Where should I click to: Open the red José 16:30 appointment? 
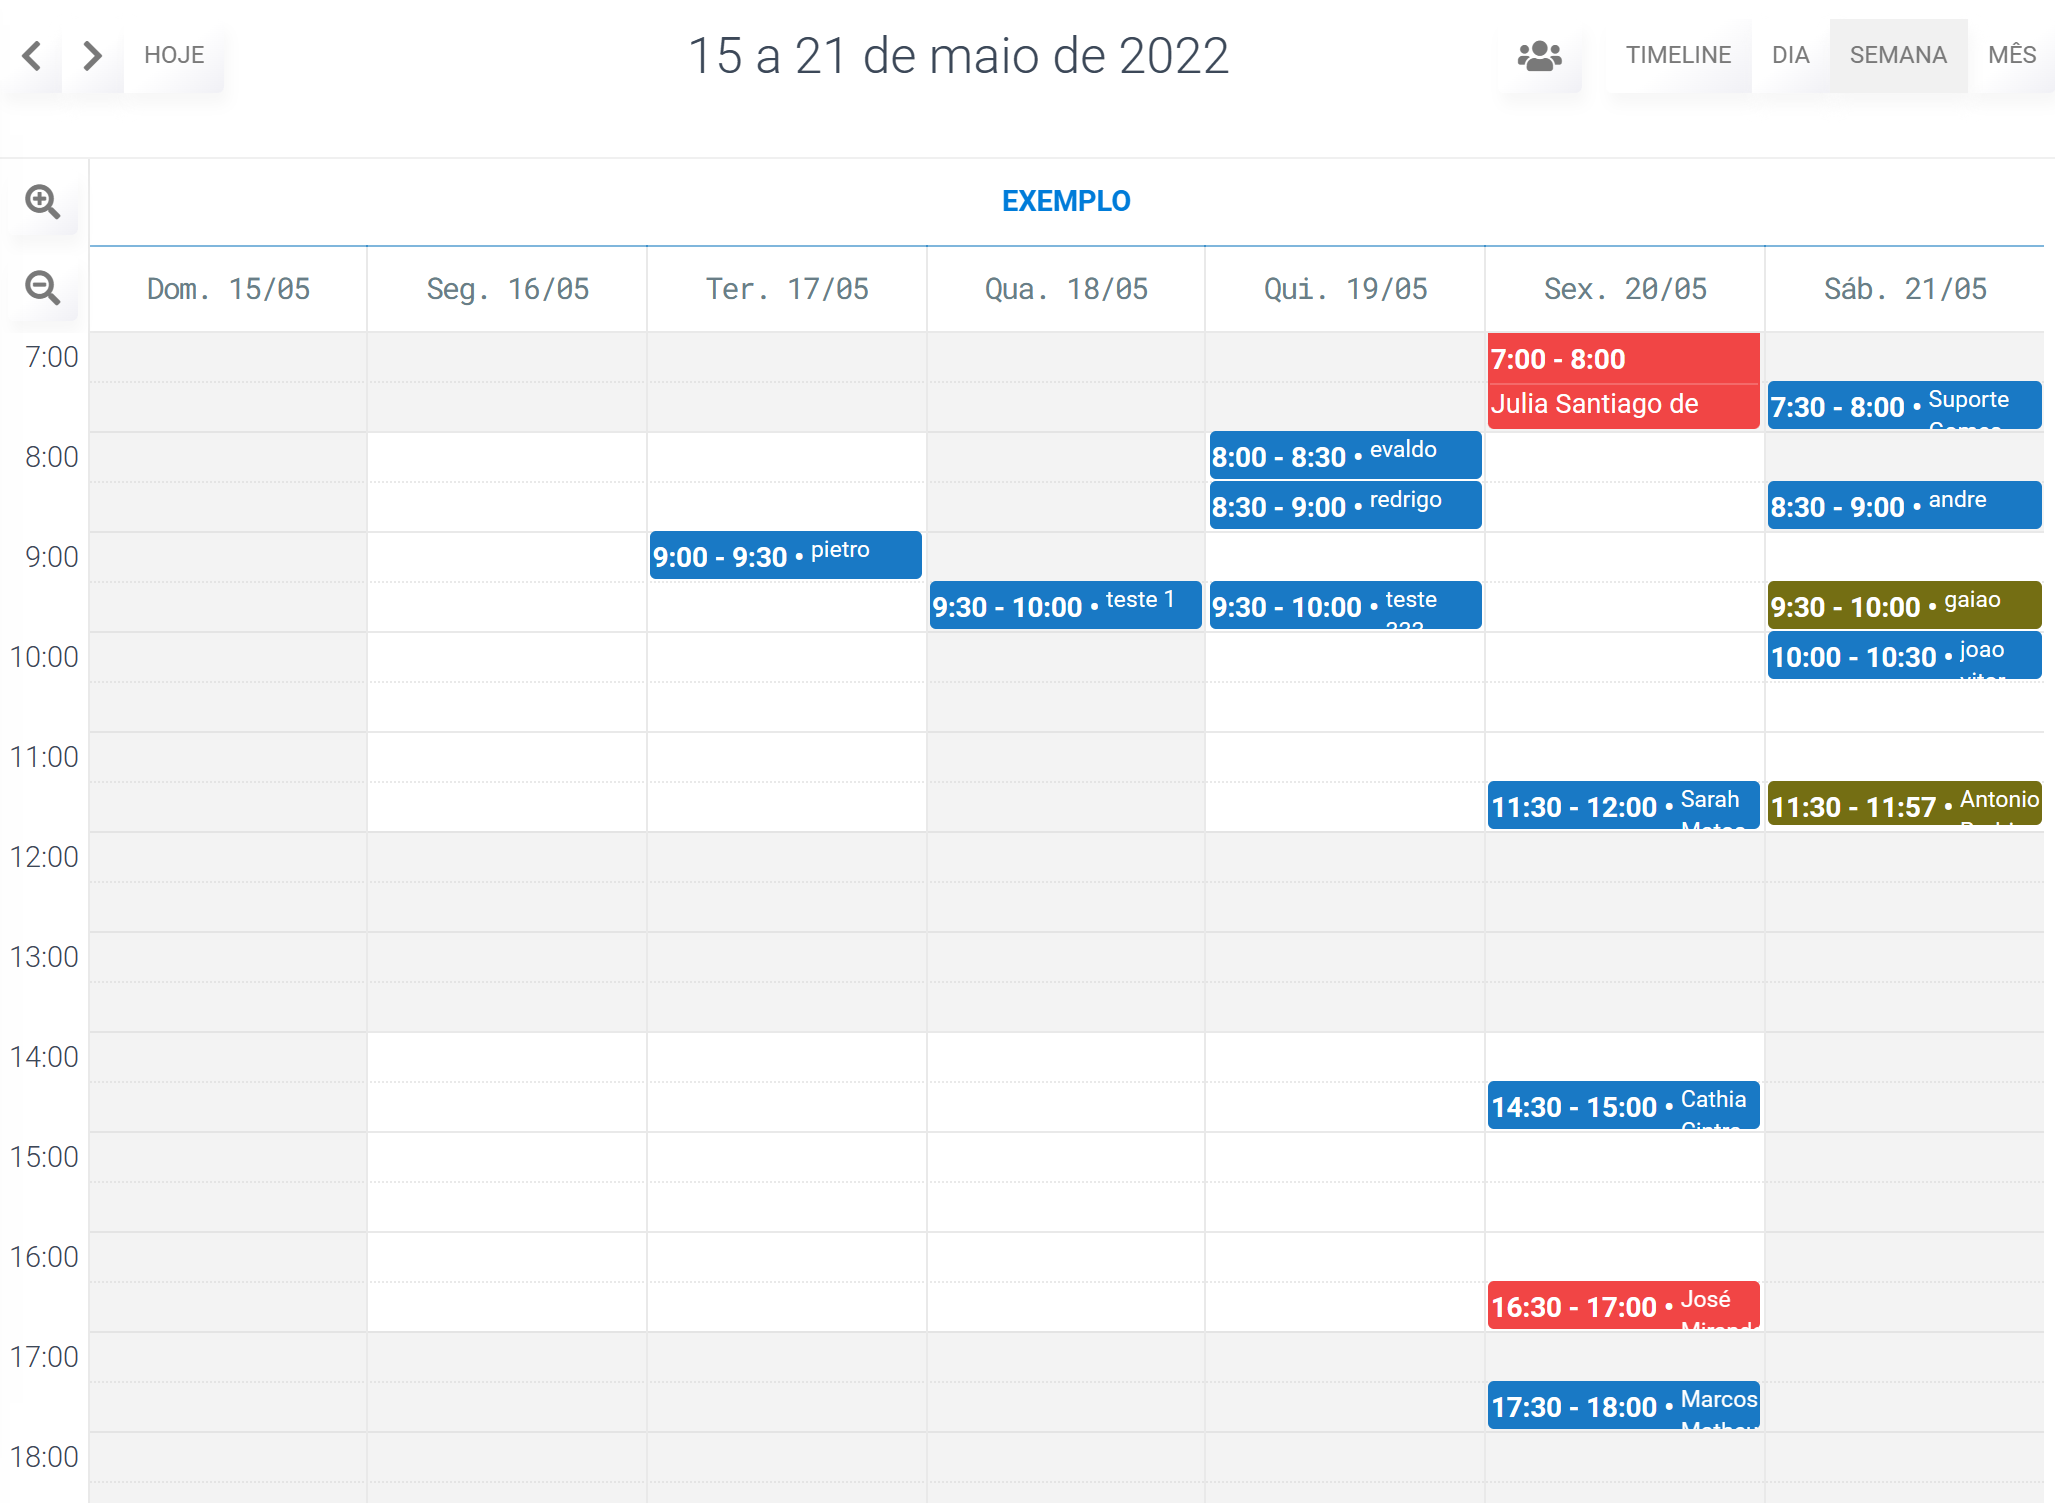click(1623, 1305)
